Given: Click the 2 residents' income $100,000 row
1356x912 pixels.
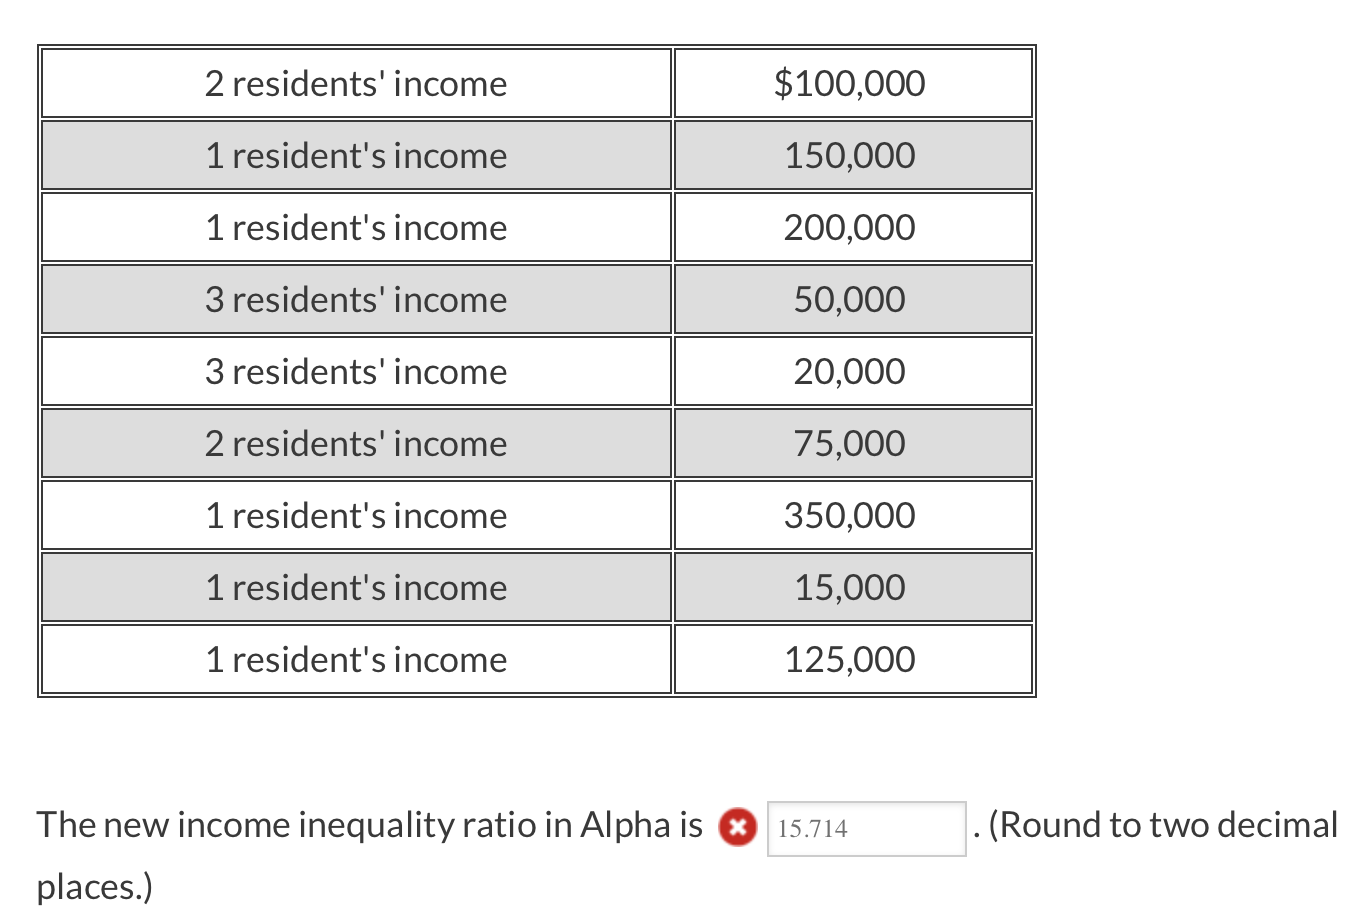Looking at the screenshot, I should tap(536, 83).
